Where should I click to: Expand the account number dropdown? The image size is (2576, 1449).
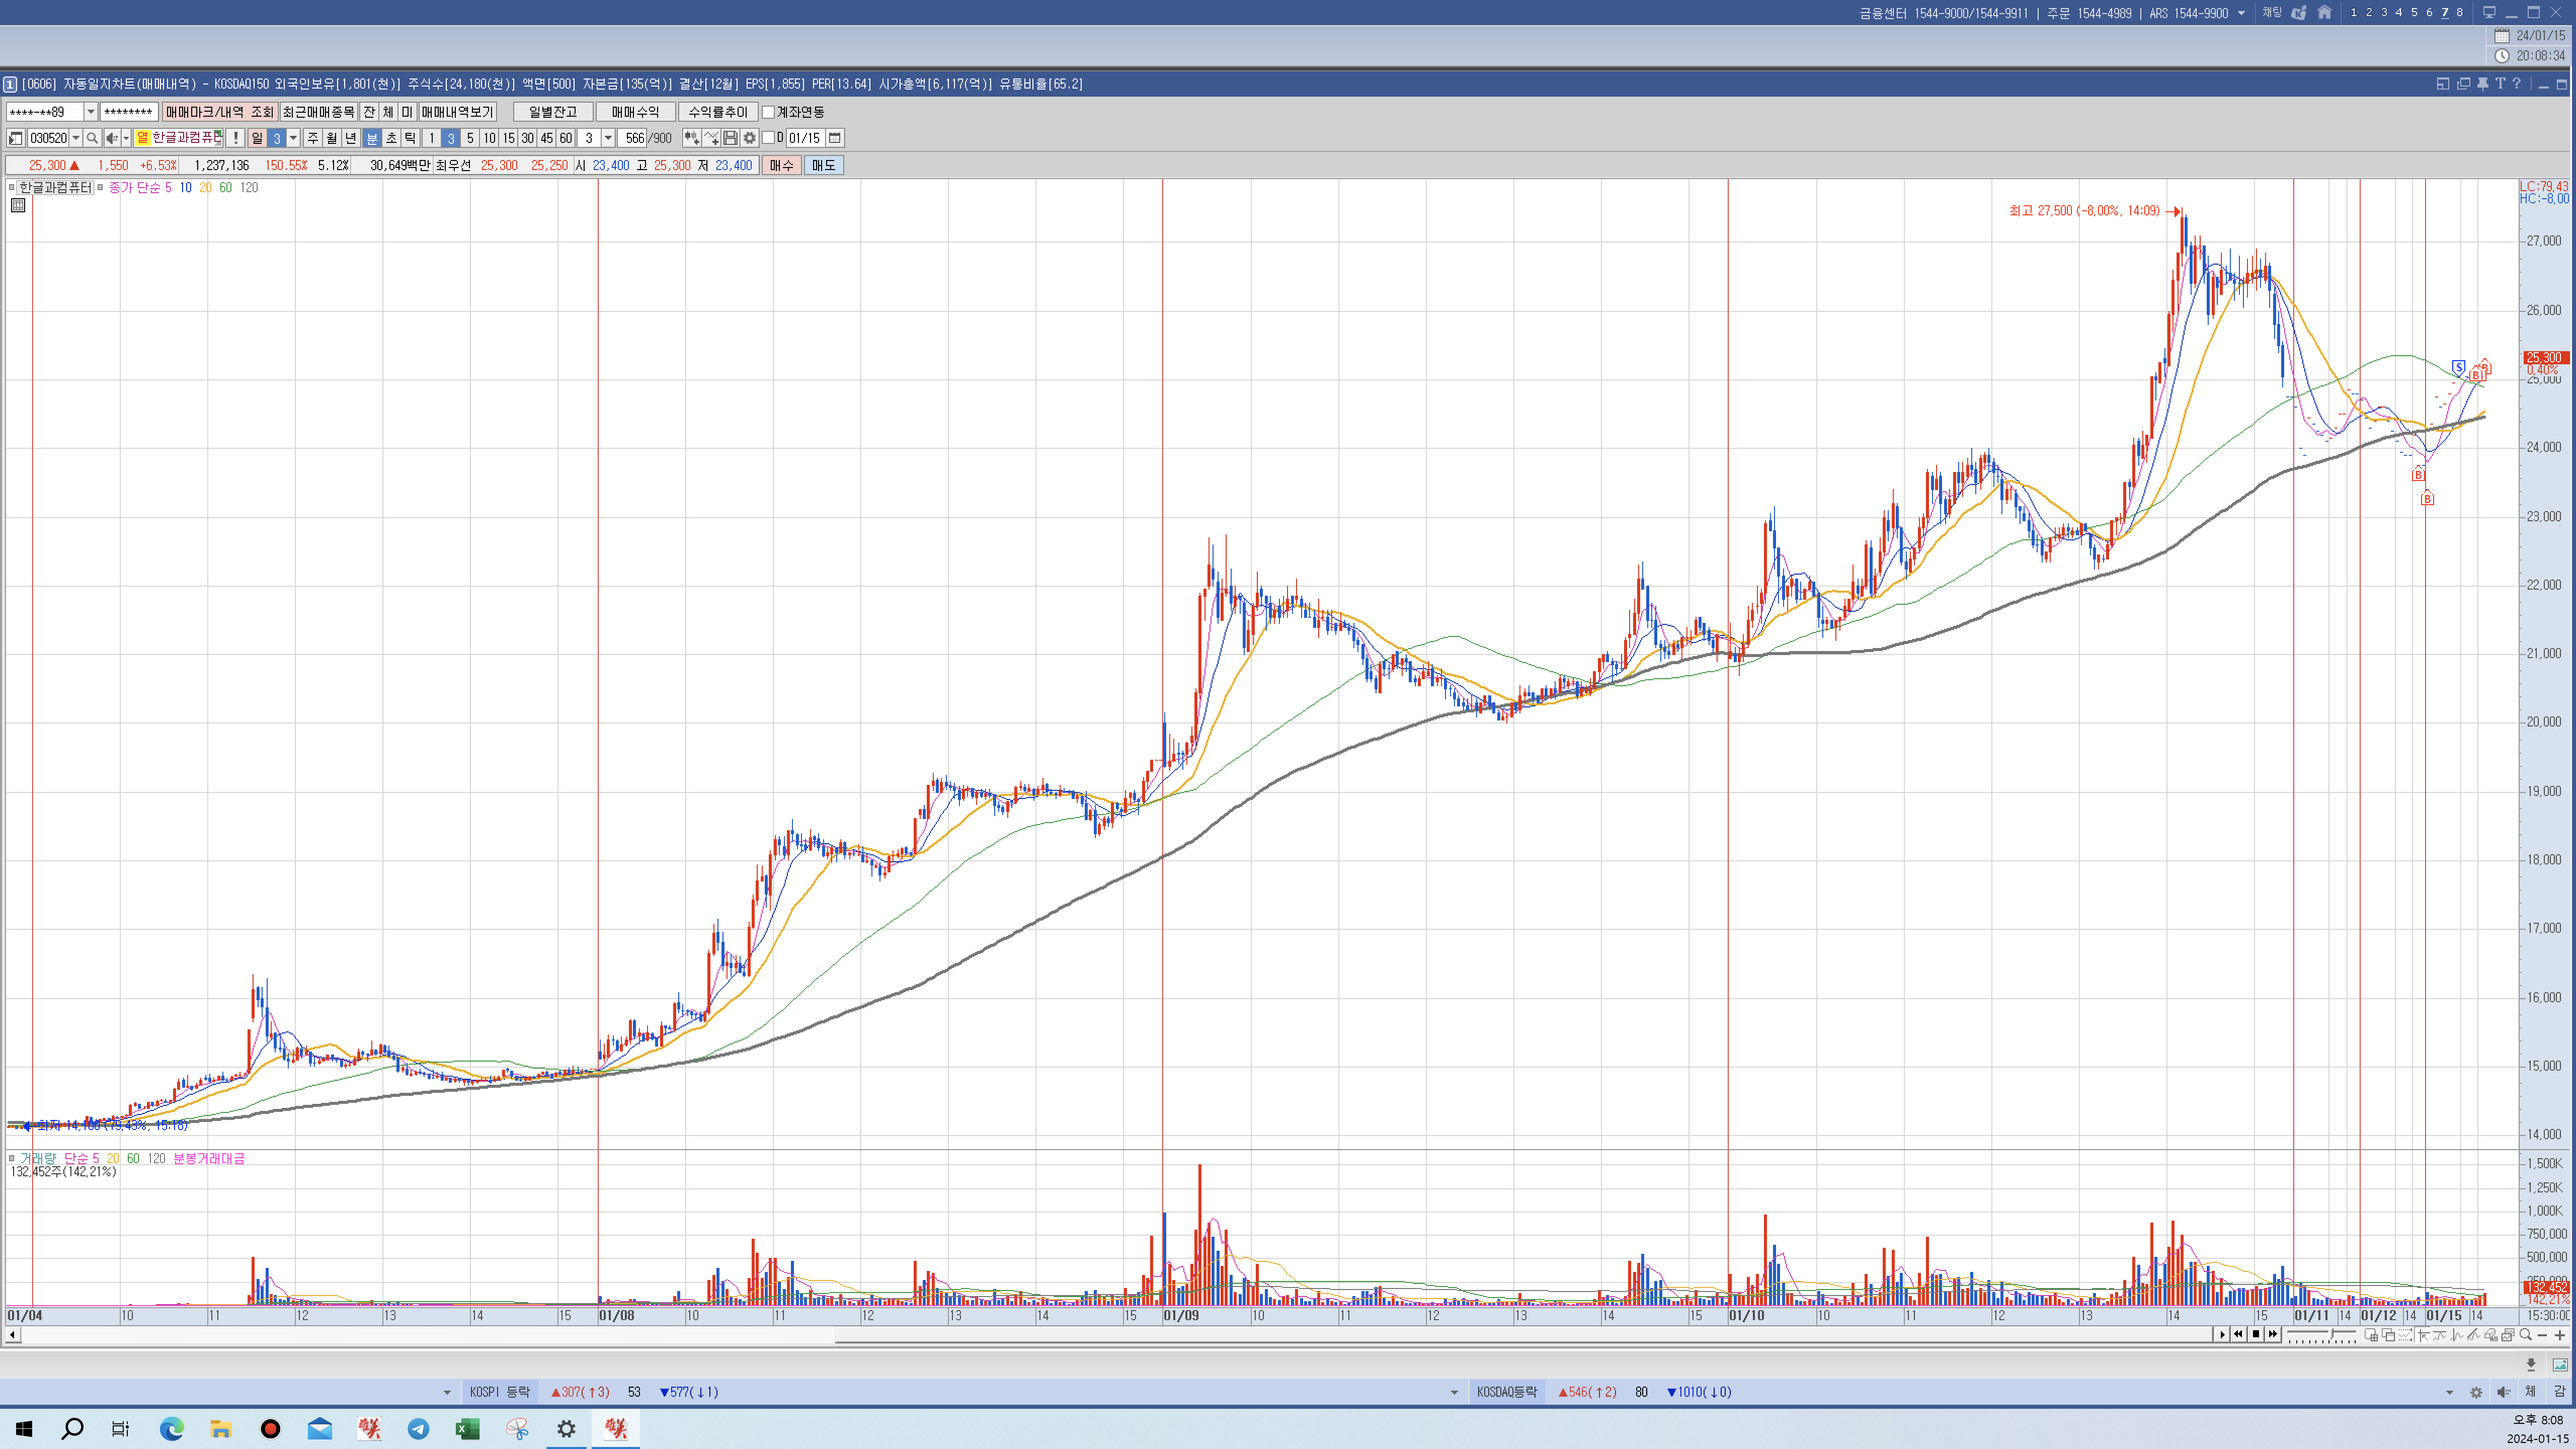90,112
